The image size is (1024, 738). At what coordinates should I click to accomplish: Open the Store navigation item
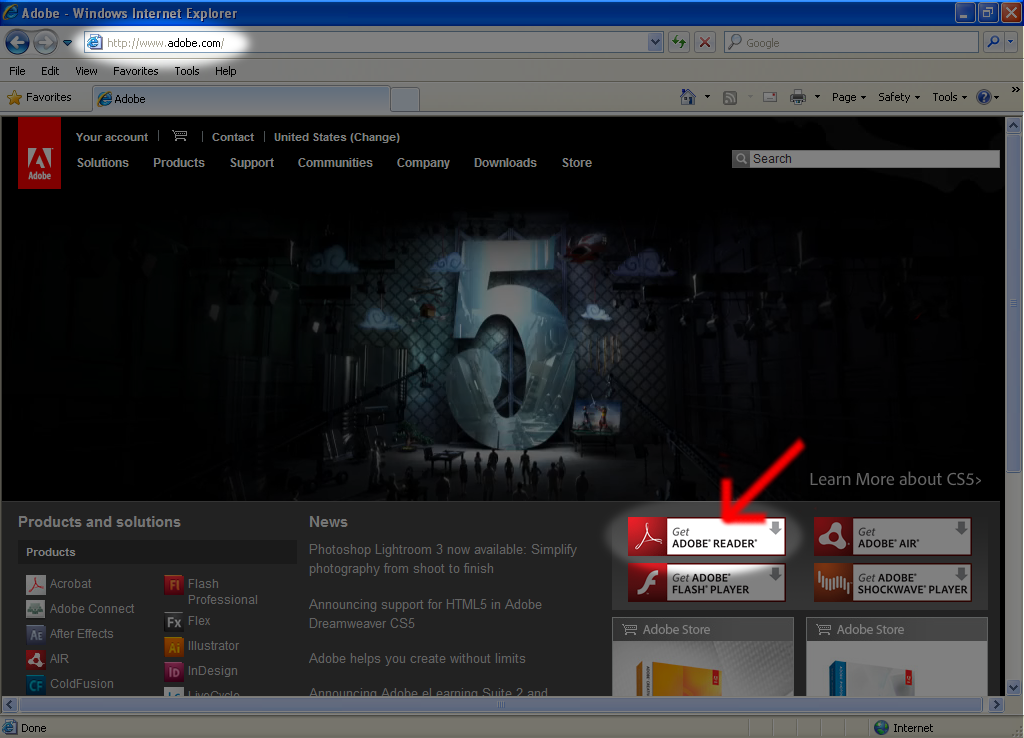point(577,163)
